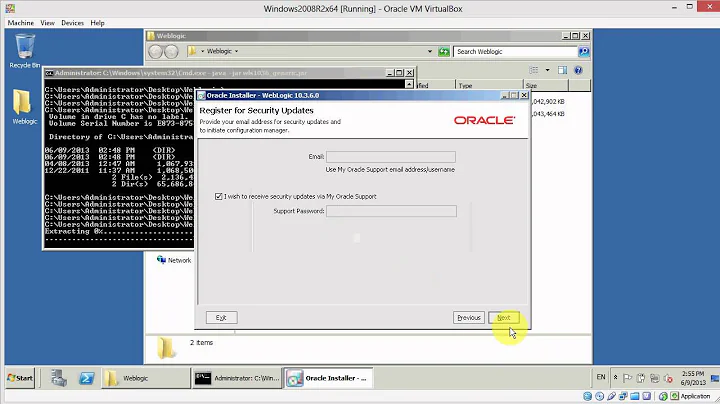Launch PowerShell from taskbar
The image size is (720, 404).
[x=86, y=378]
